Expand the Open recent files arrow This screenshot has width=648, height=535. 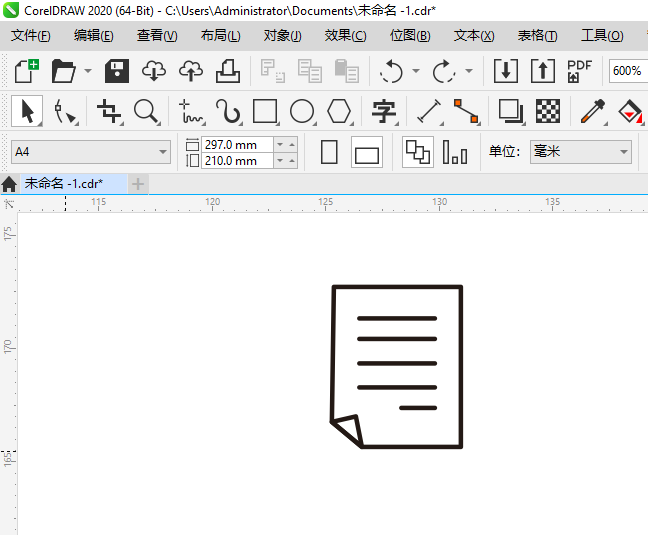(x=88, y=71)
